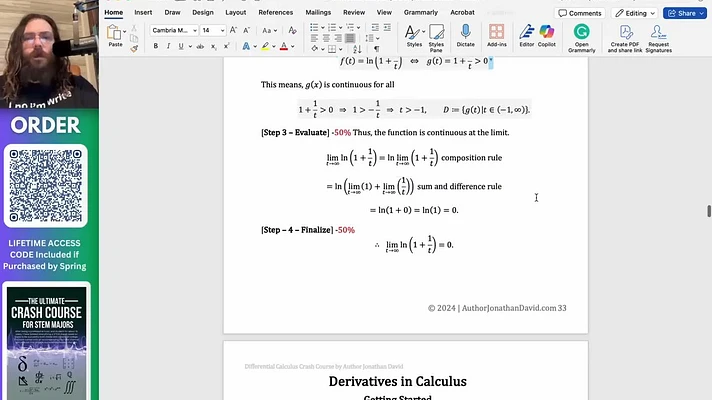
Task: Center-align the text
Action: click(326, 39)
